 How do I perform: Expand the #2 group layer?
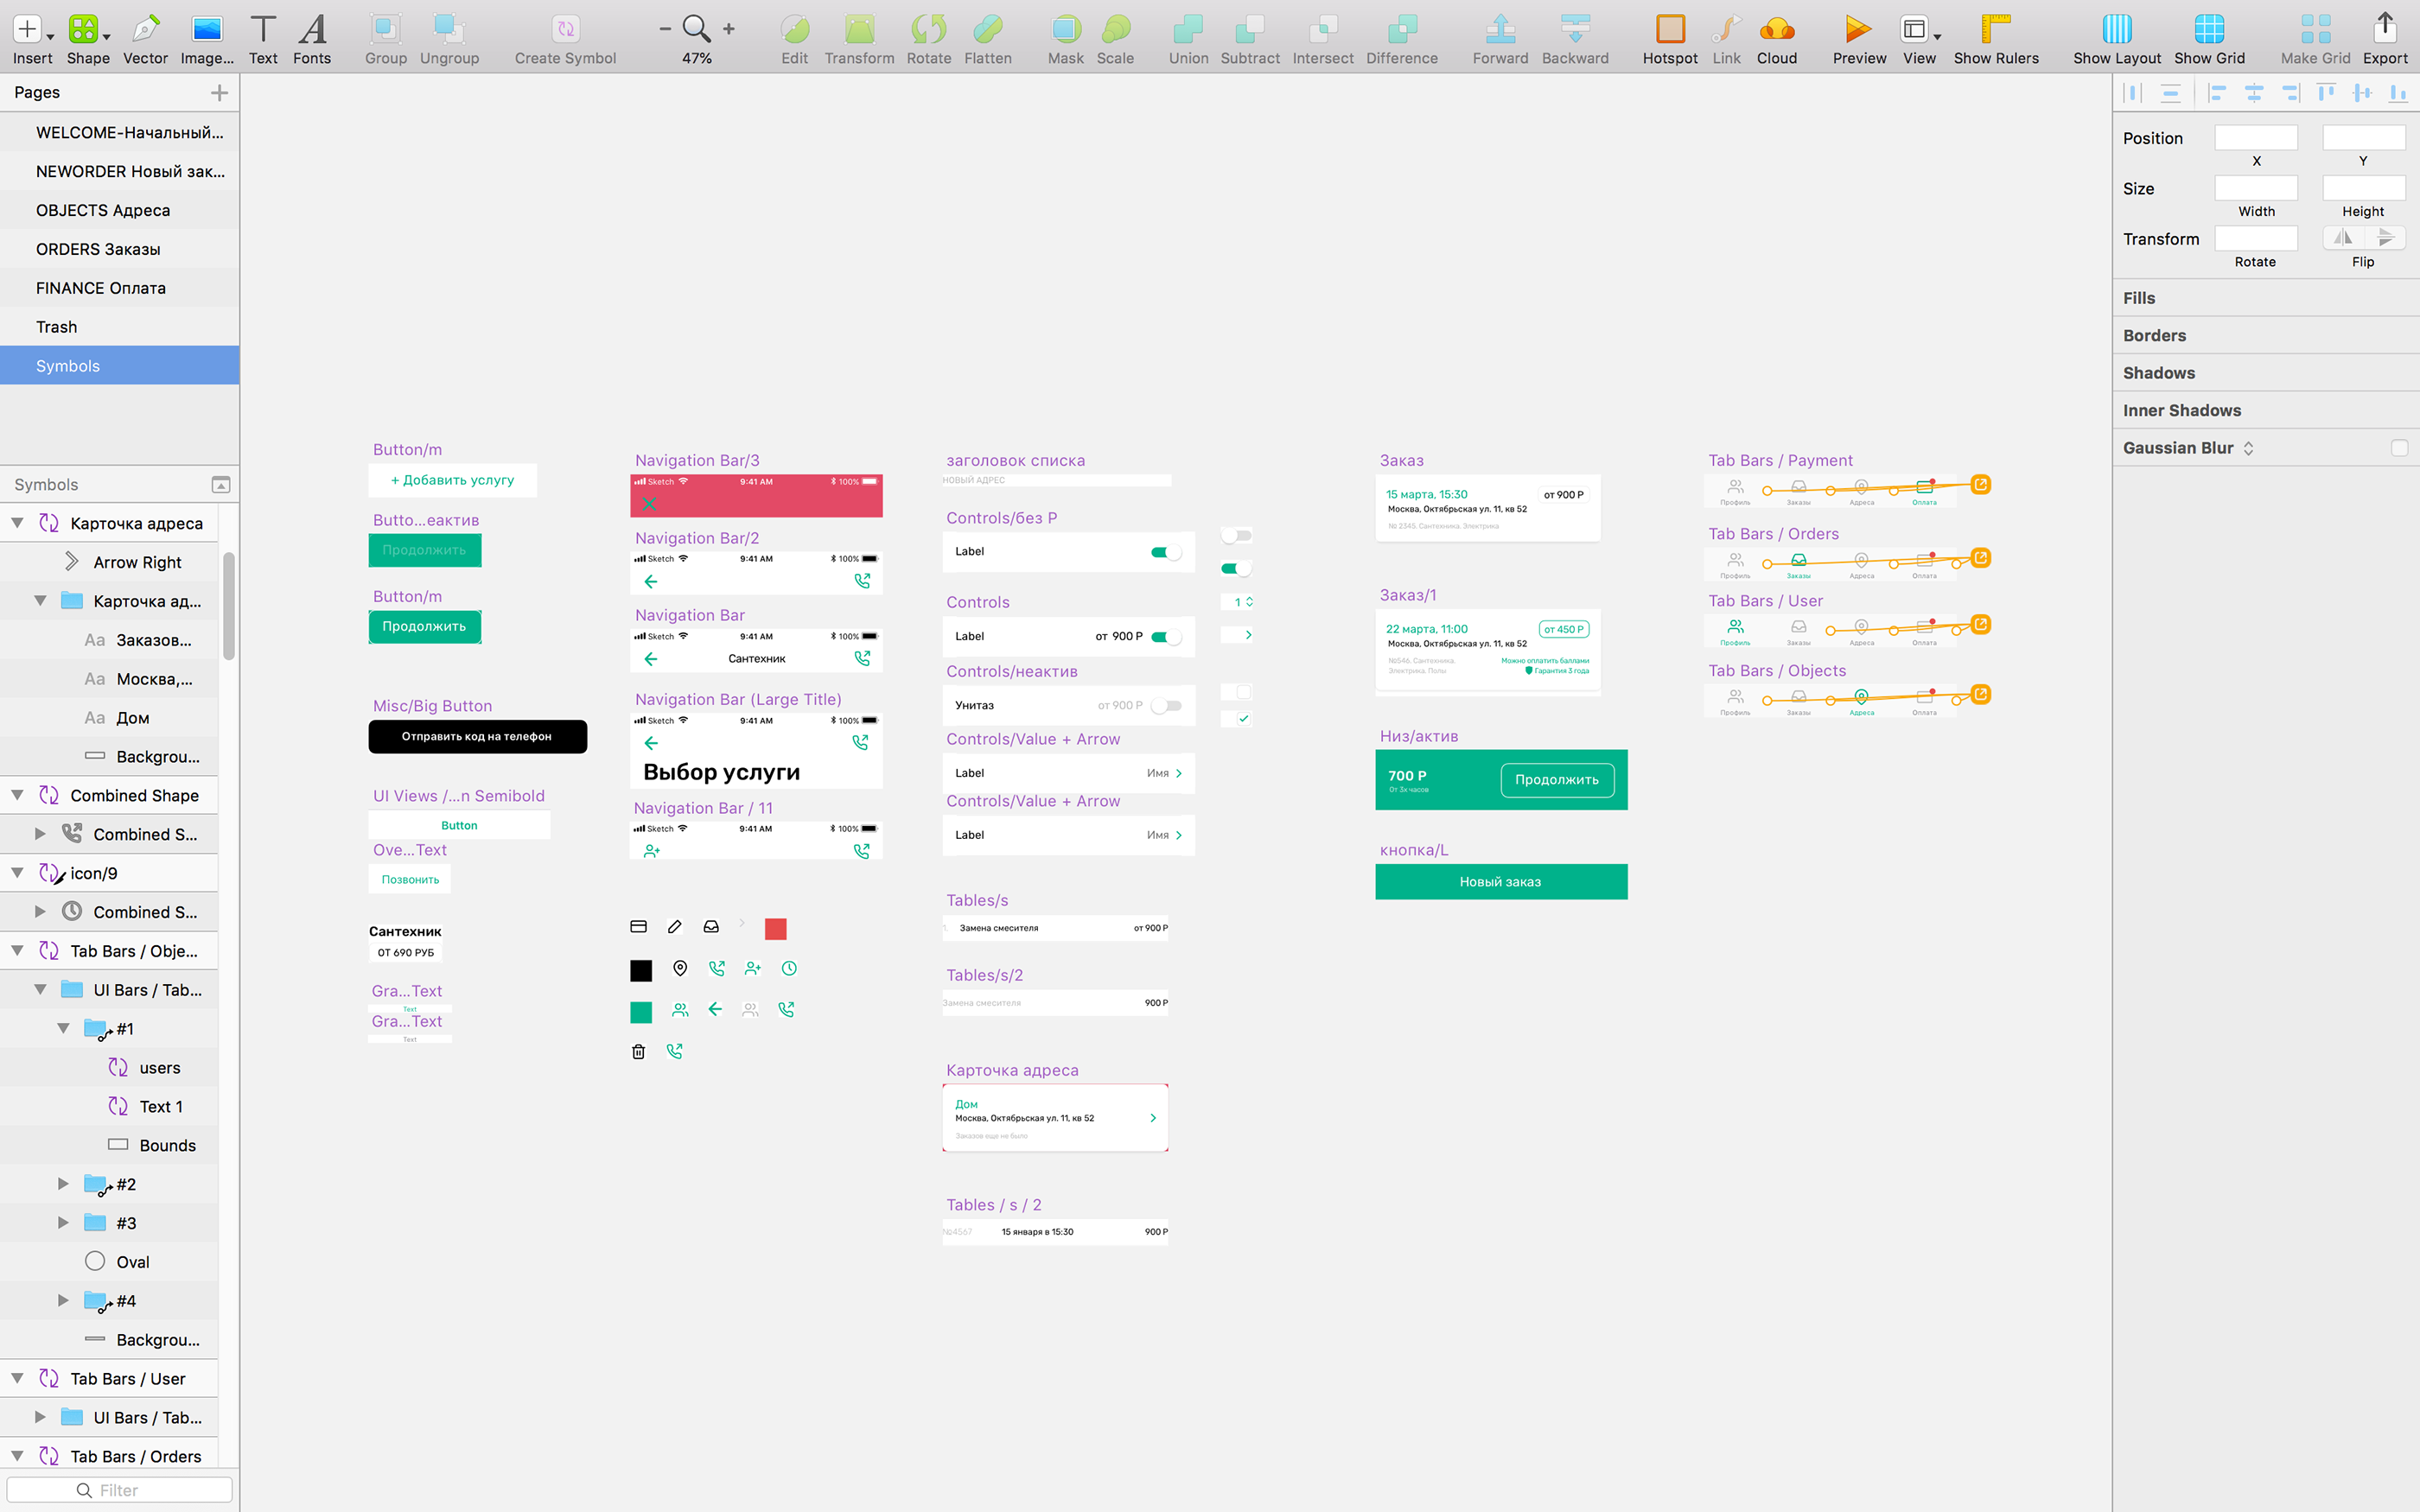pos(63,1184)
